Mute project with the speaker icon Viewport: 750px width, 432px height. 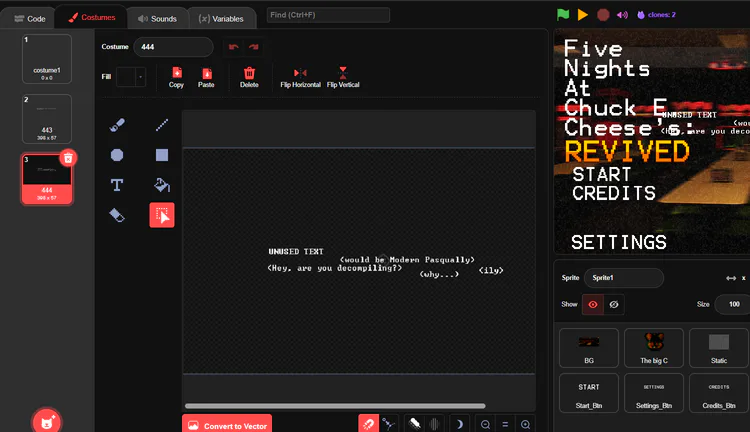[x=622, y=15]
